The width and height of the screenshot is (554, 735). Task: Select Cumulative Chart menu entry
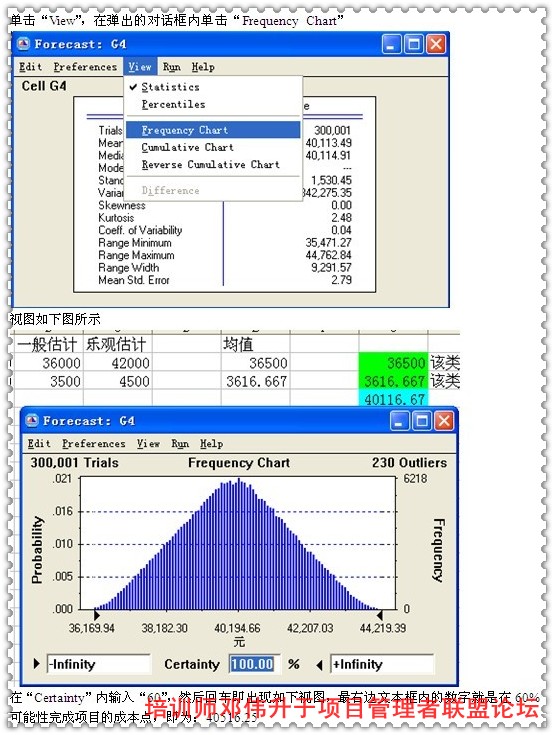tap(187, 148)
